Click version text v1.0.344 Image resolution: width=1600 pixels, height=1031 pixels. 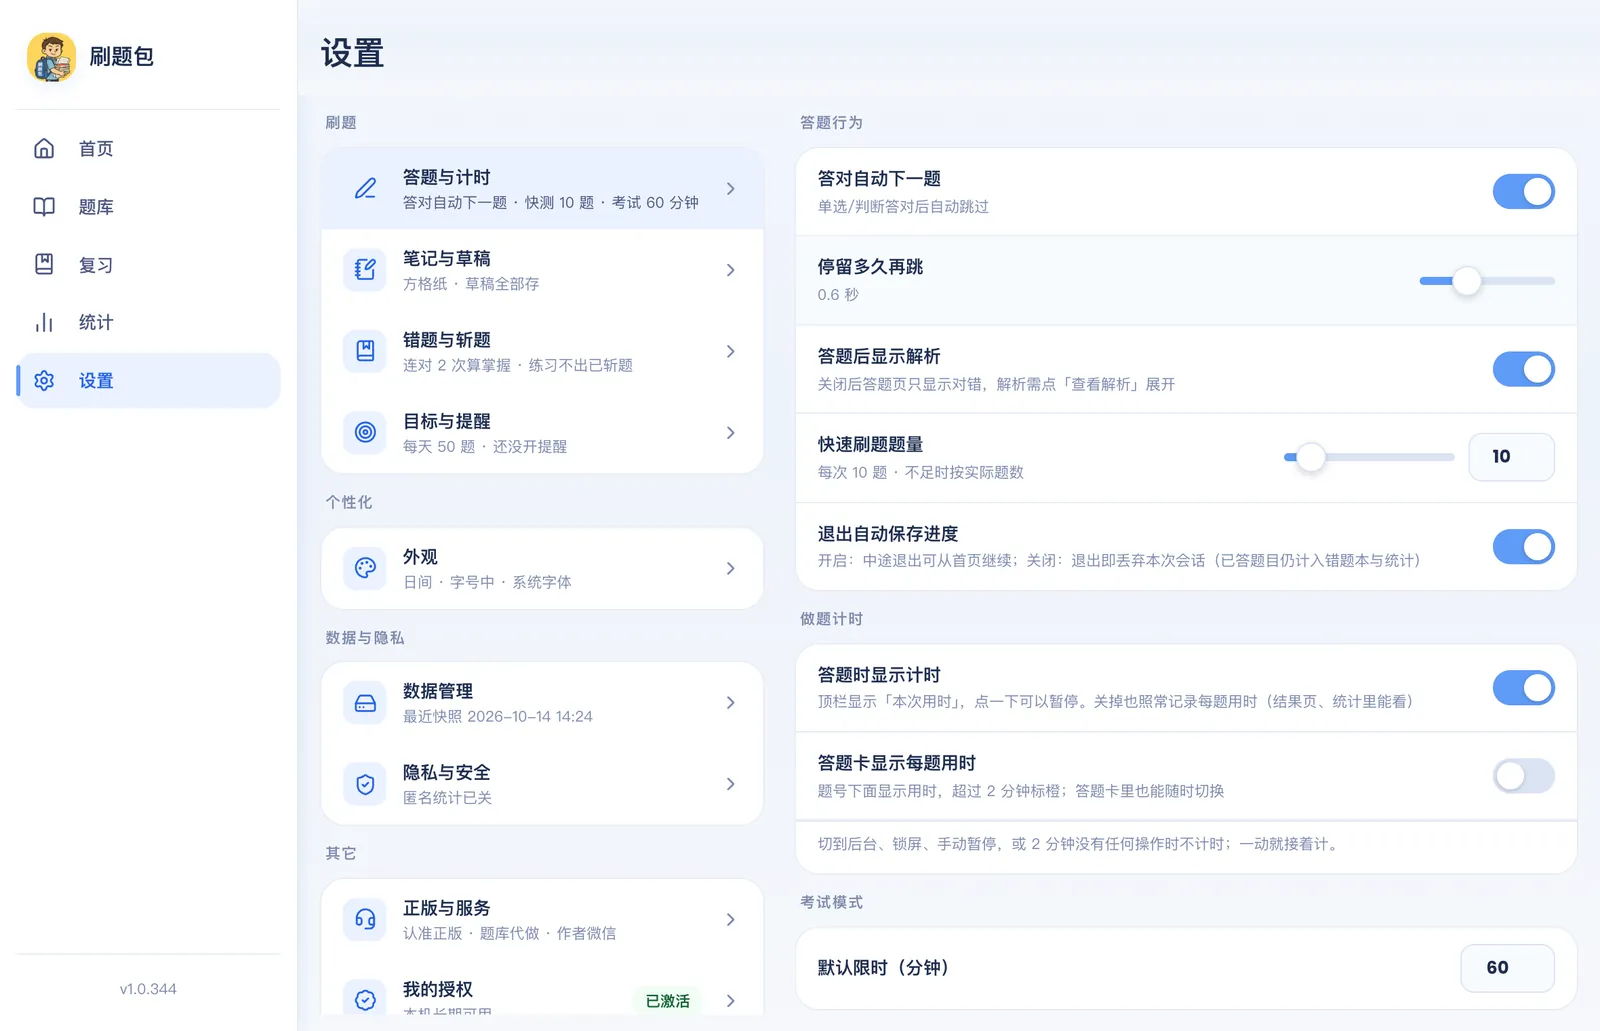(148, 989)
